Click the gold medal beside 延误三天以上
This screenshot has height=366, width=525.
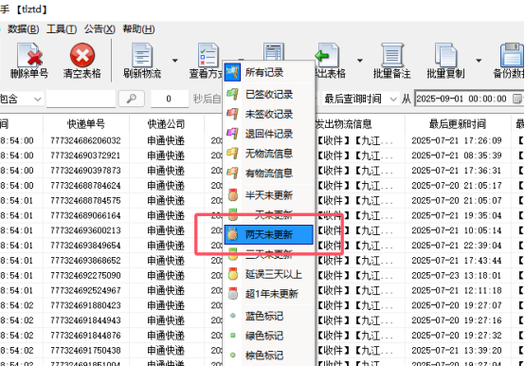click(x=233, y=274)
